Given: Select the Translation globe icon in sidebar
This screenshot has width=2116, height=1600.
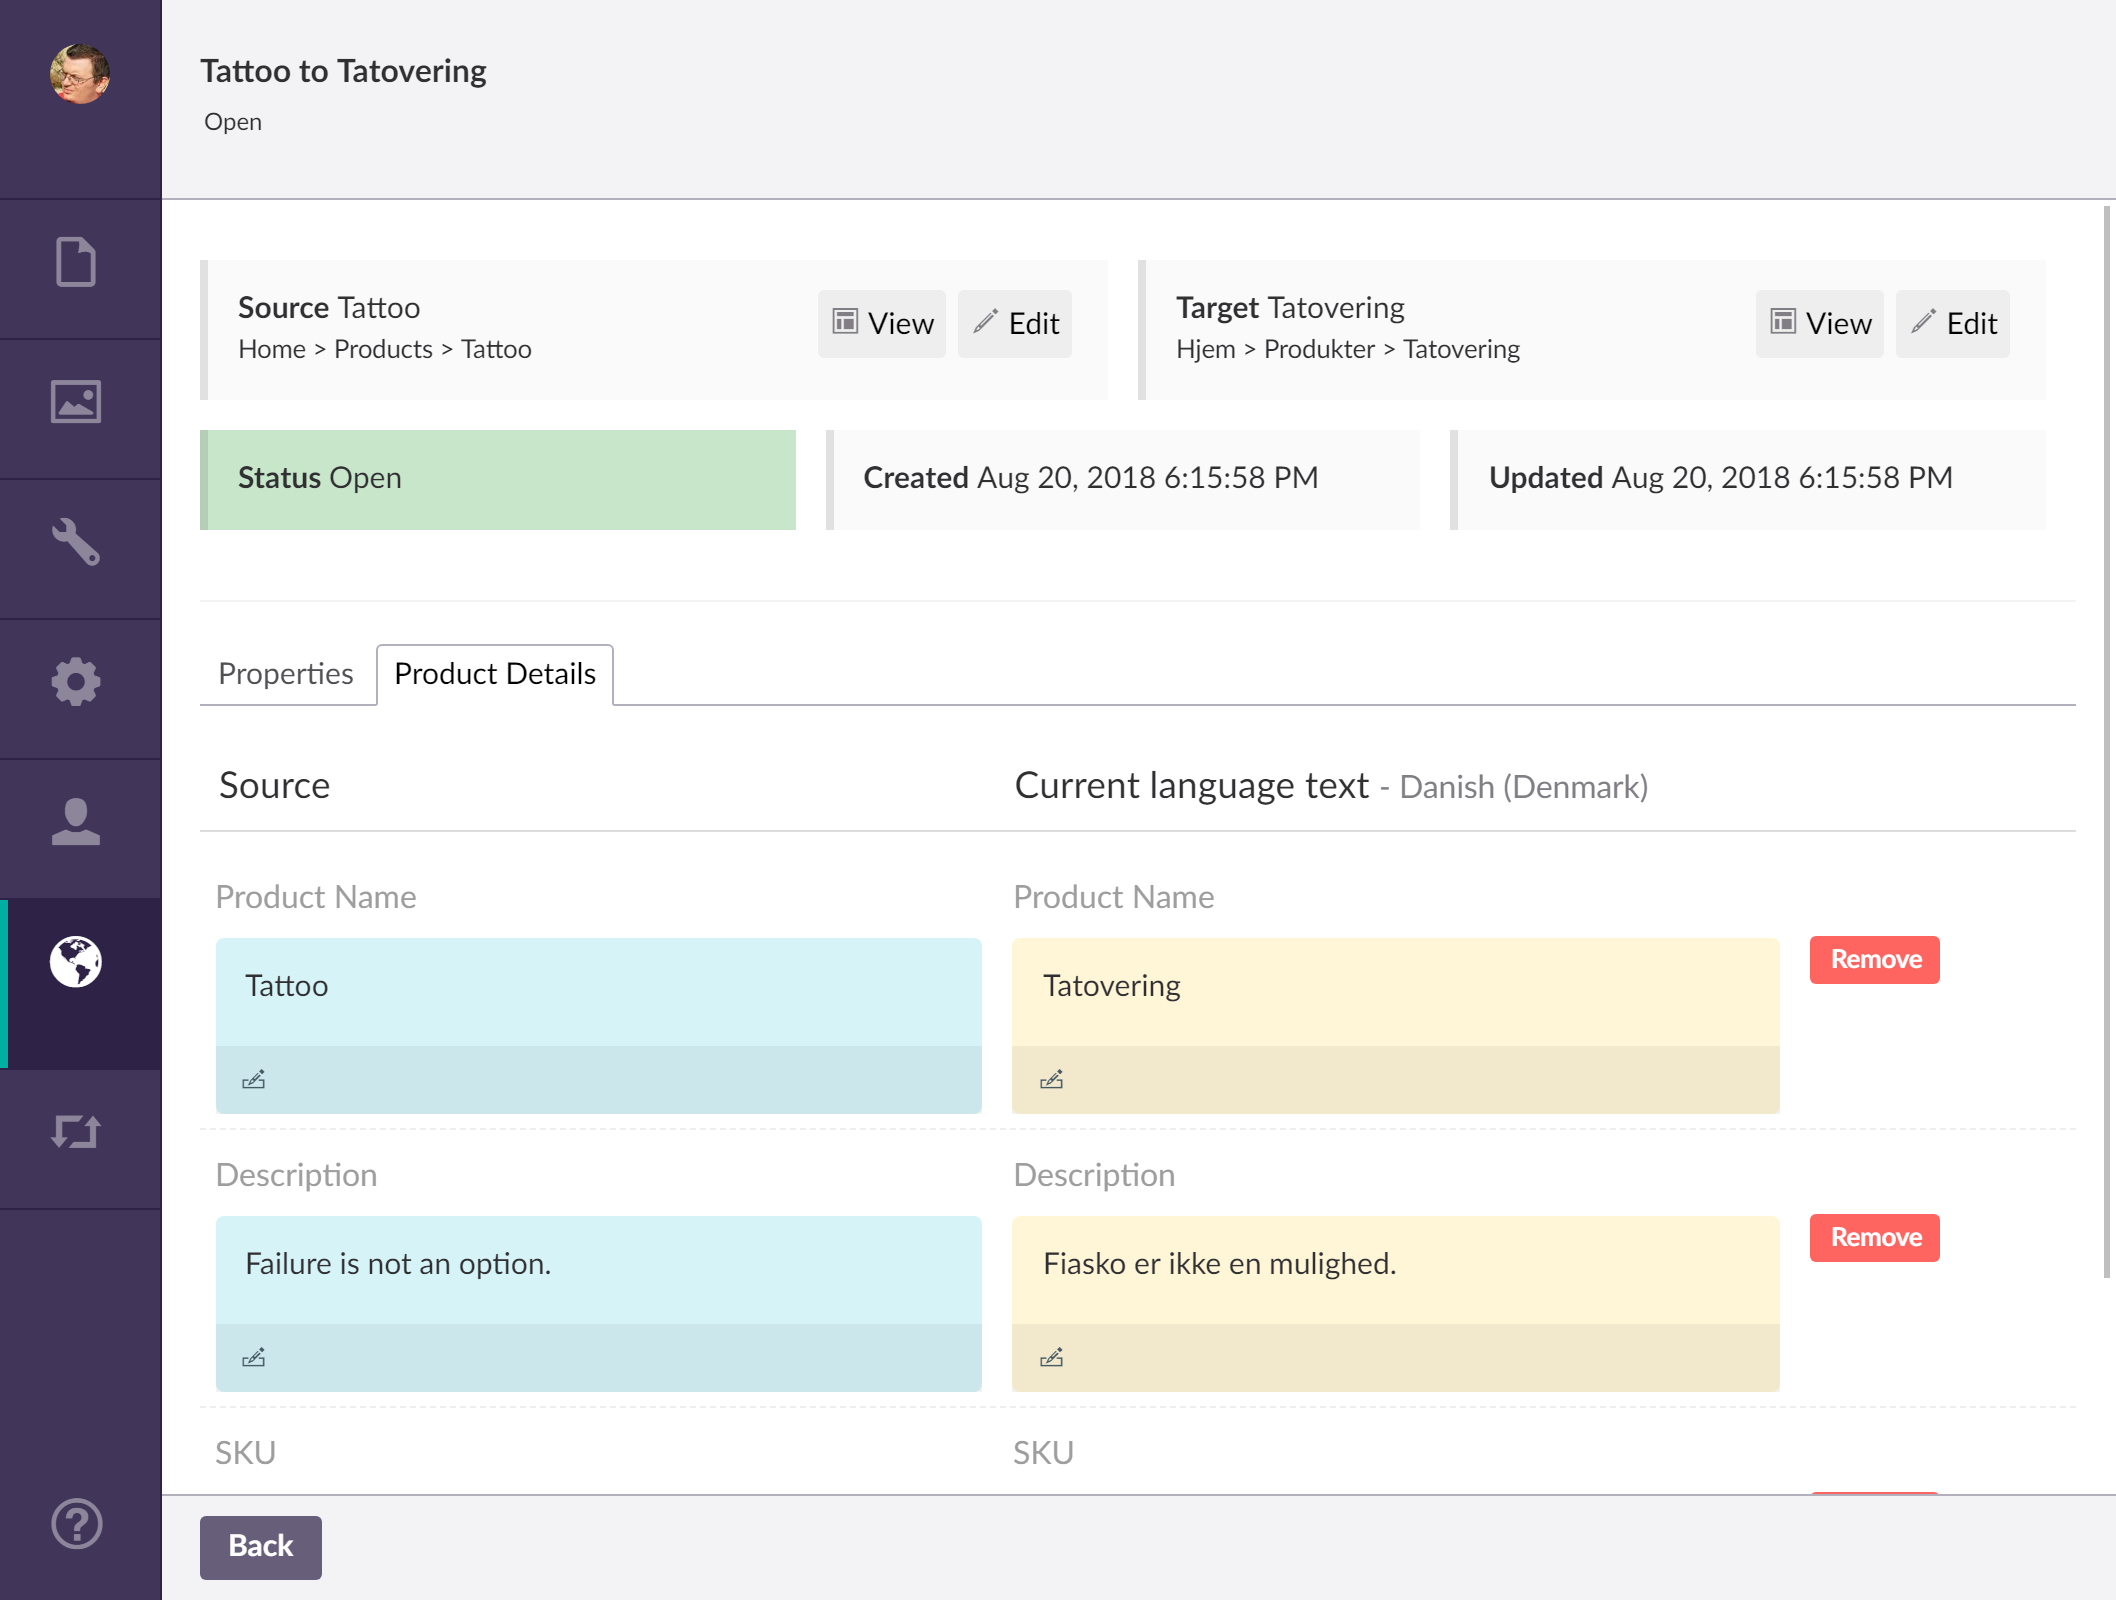Looking at the screenshot, I should (x=76, y=962).
